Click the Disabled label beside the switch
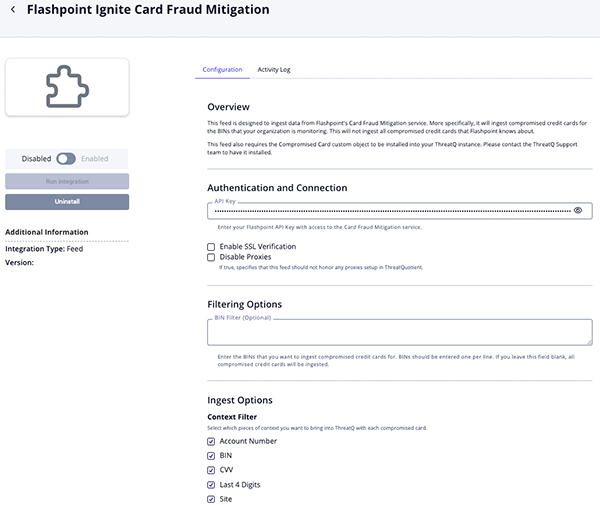Image resolution: width=600 pixels, height=505 pixels. point(37,158)
